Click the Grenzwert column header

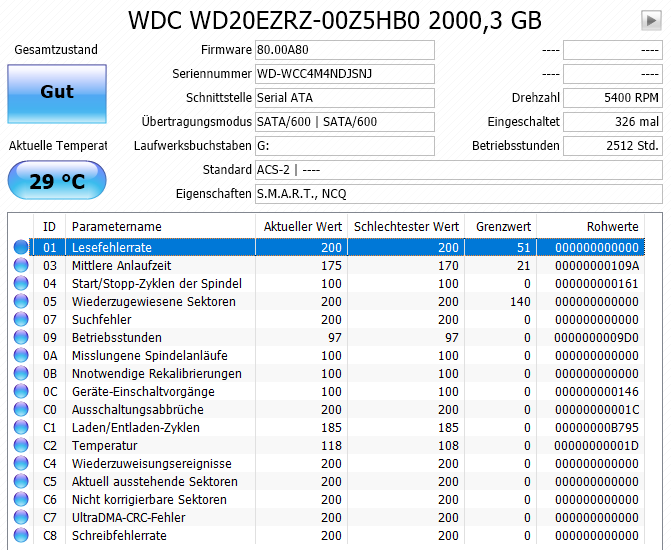[501, 226]
